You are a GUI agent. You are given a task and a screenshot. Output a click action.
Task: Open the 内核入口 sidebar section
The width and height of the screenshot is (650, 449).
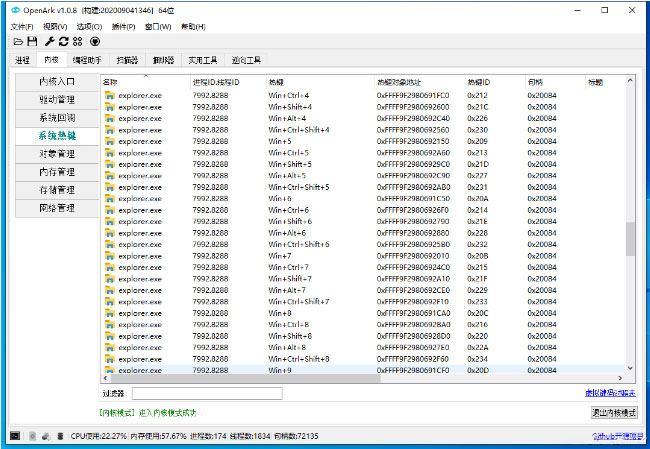(x=57, y=82)
